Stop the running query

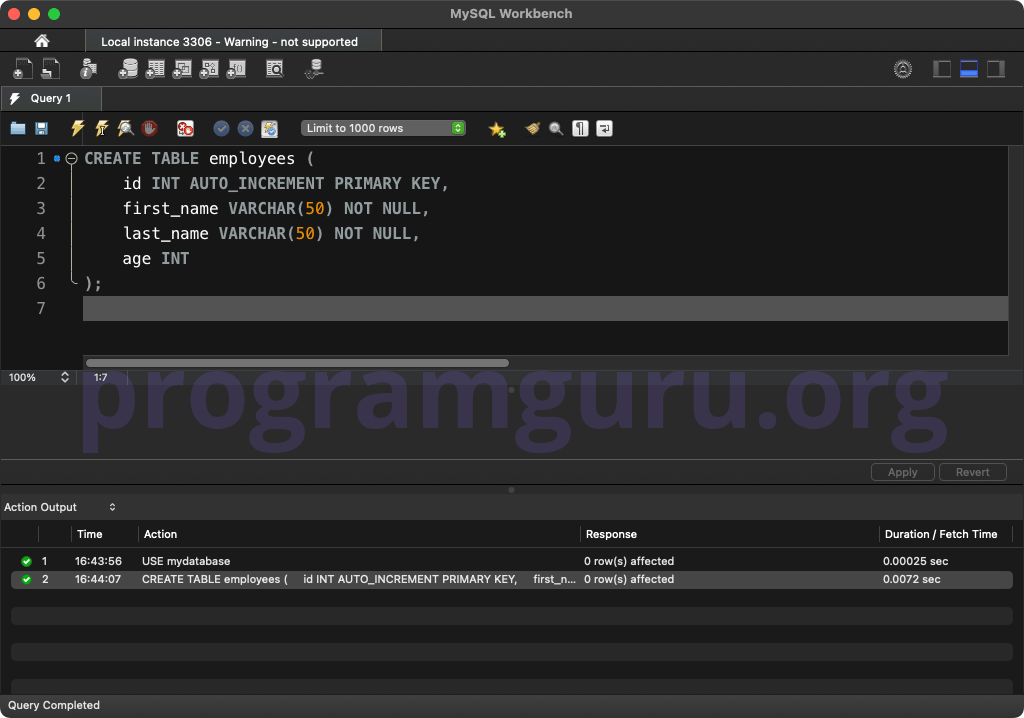tap(150, 128)
